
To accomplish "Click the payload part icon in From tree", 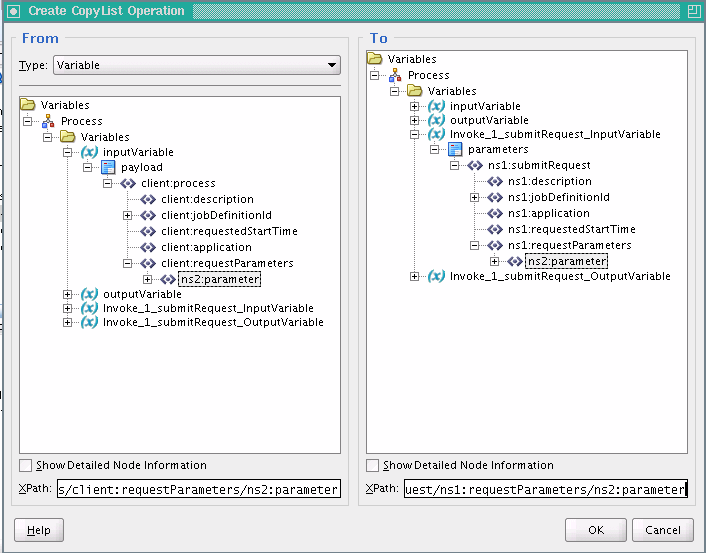I will [x=108, y=168].
